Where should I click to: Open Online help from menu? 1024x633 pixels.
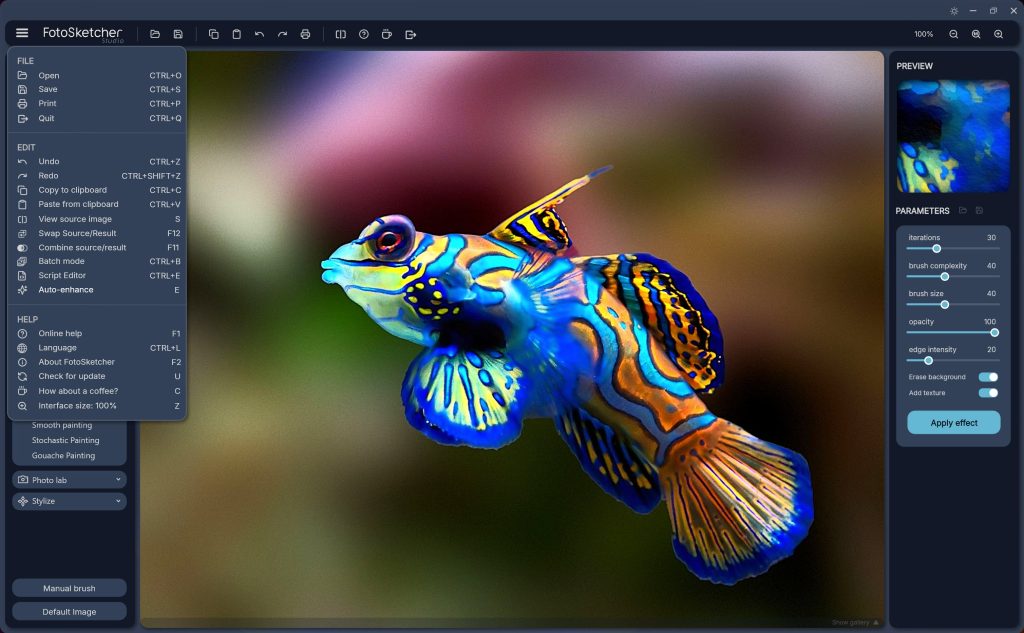tap(98, 333)
